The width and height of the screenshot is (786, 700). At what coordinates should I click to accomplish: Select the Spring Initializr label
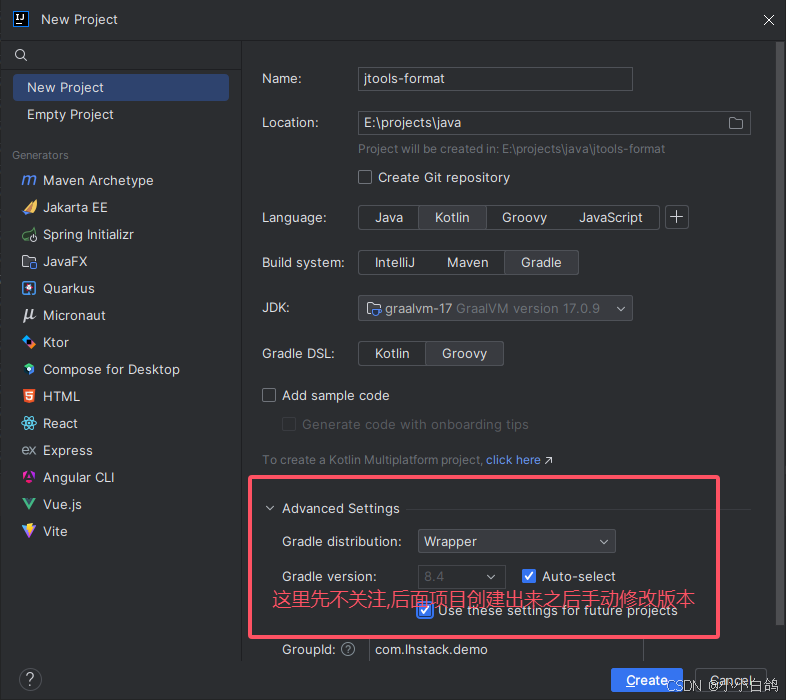point(88,234)
